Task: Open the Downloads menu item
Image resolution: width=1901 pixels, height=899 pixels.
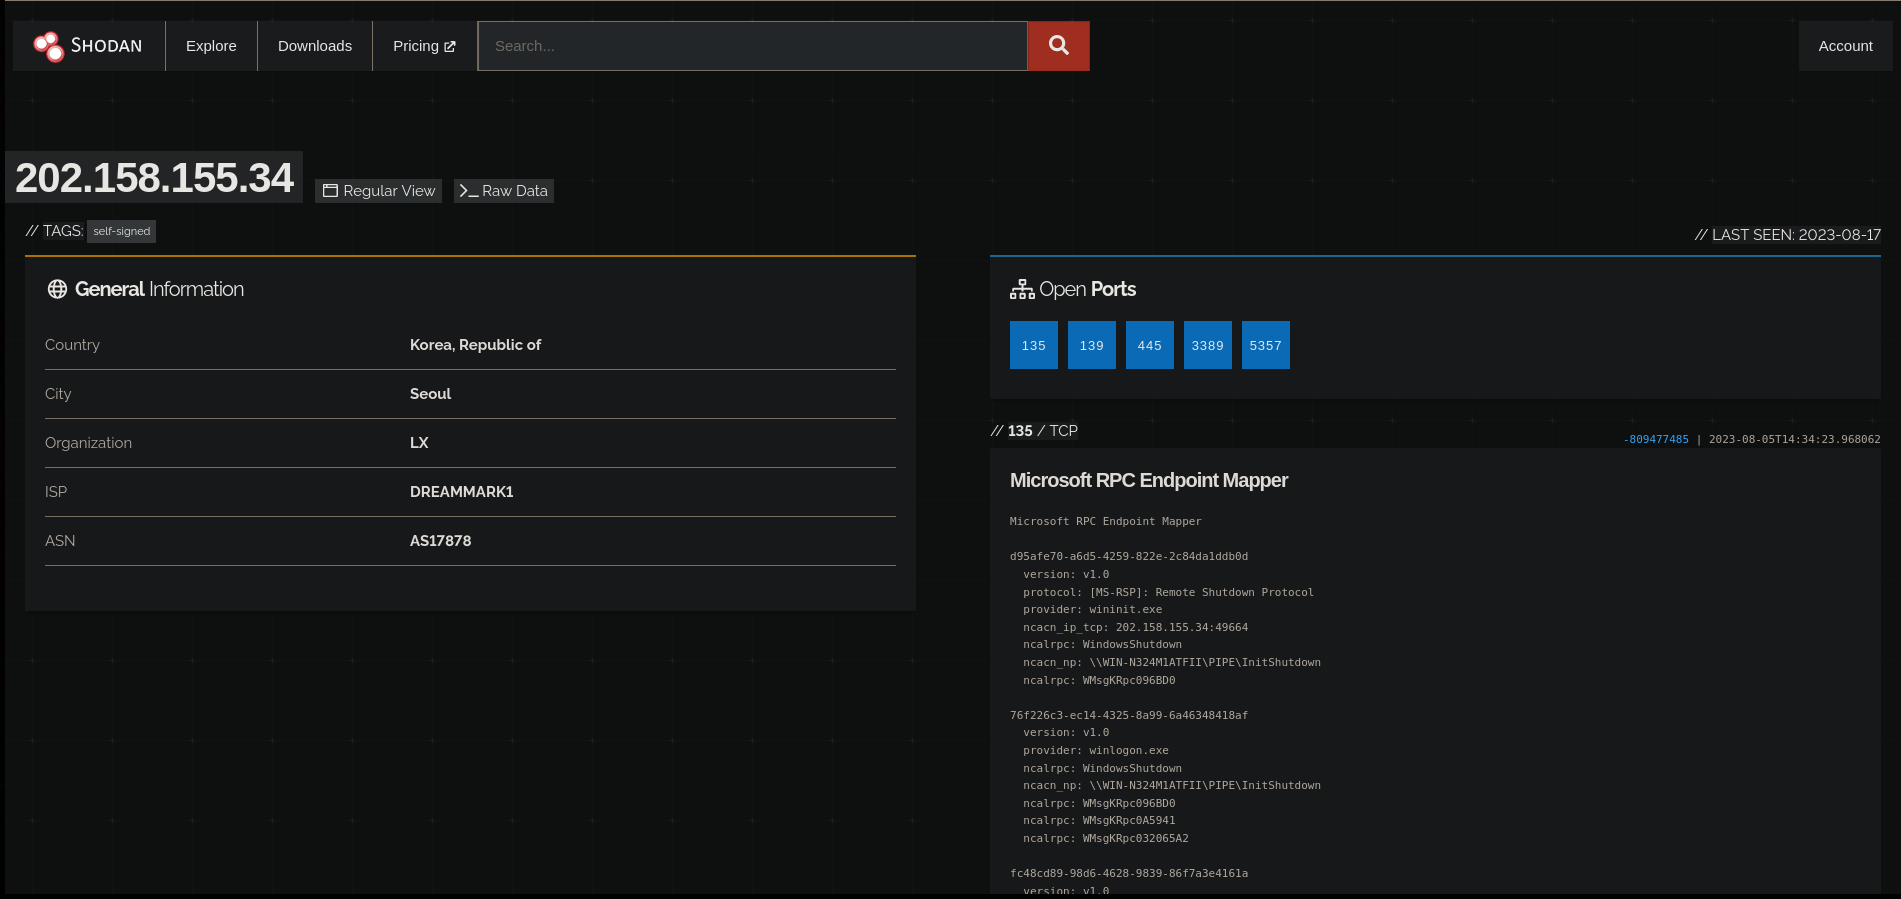Action: [x=315, y=46]
